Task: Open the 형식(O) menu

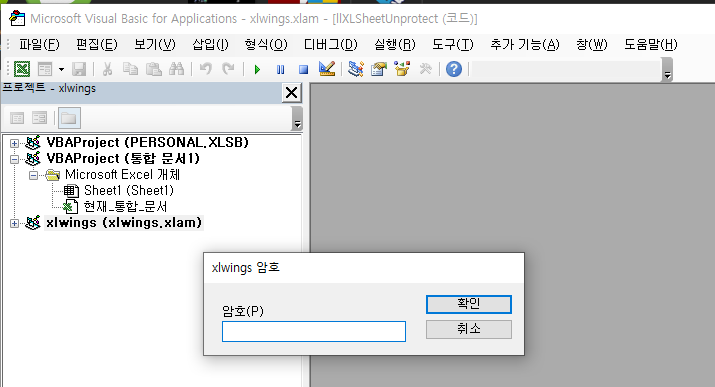Action: (x=266, y=45)
